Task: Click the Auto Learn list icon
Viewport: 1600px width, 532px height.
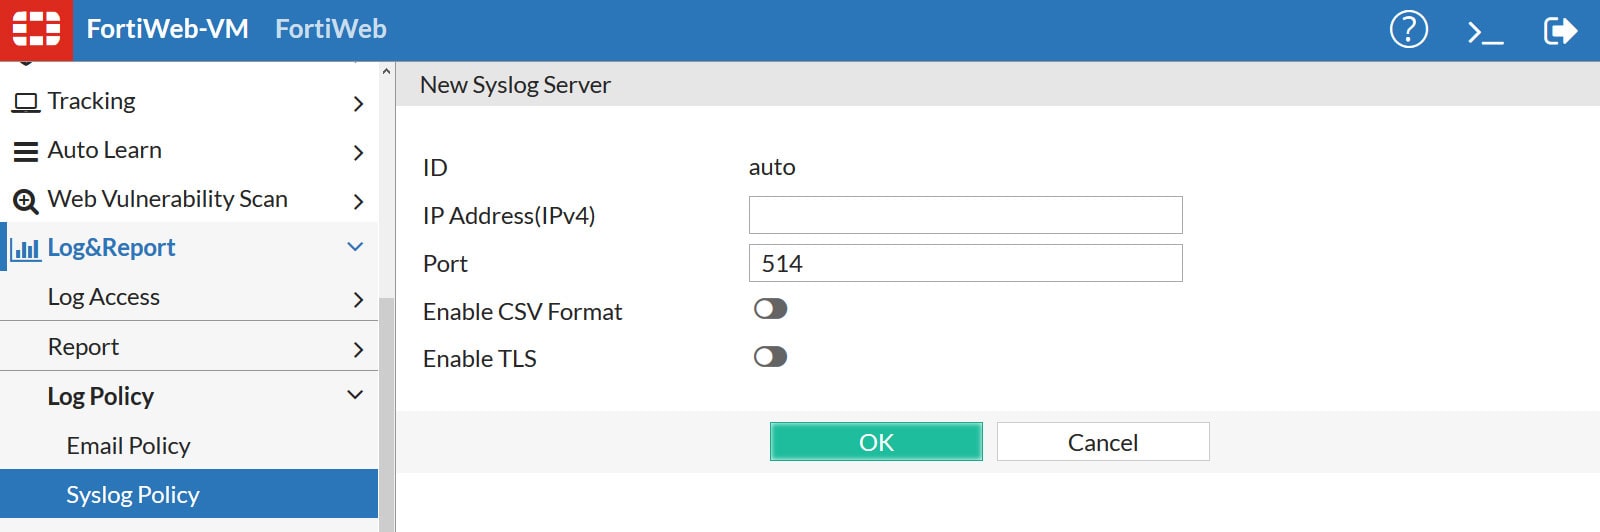Action: pos(26,151)
